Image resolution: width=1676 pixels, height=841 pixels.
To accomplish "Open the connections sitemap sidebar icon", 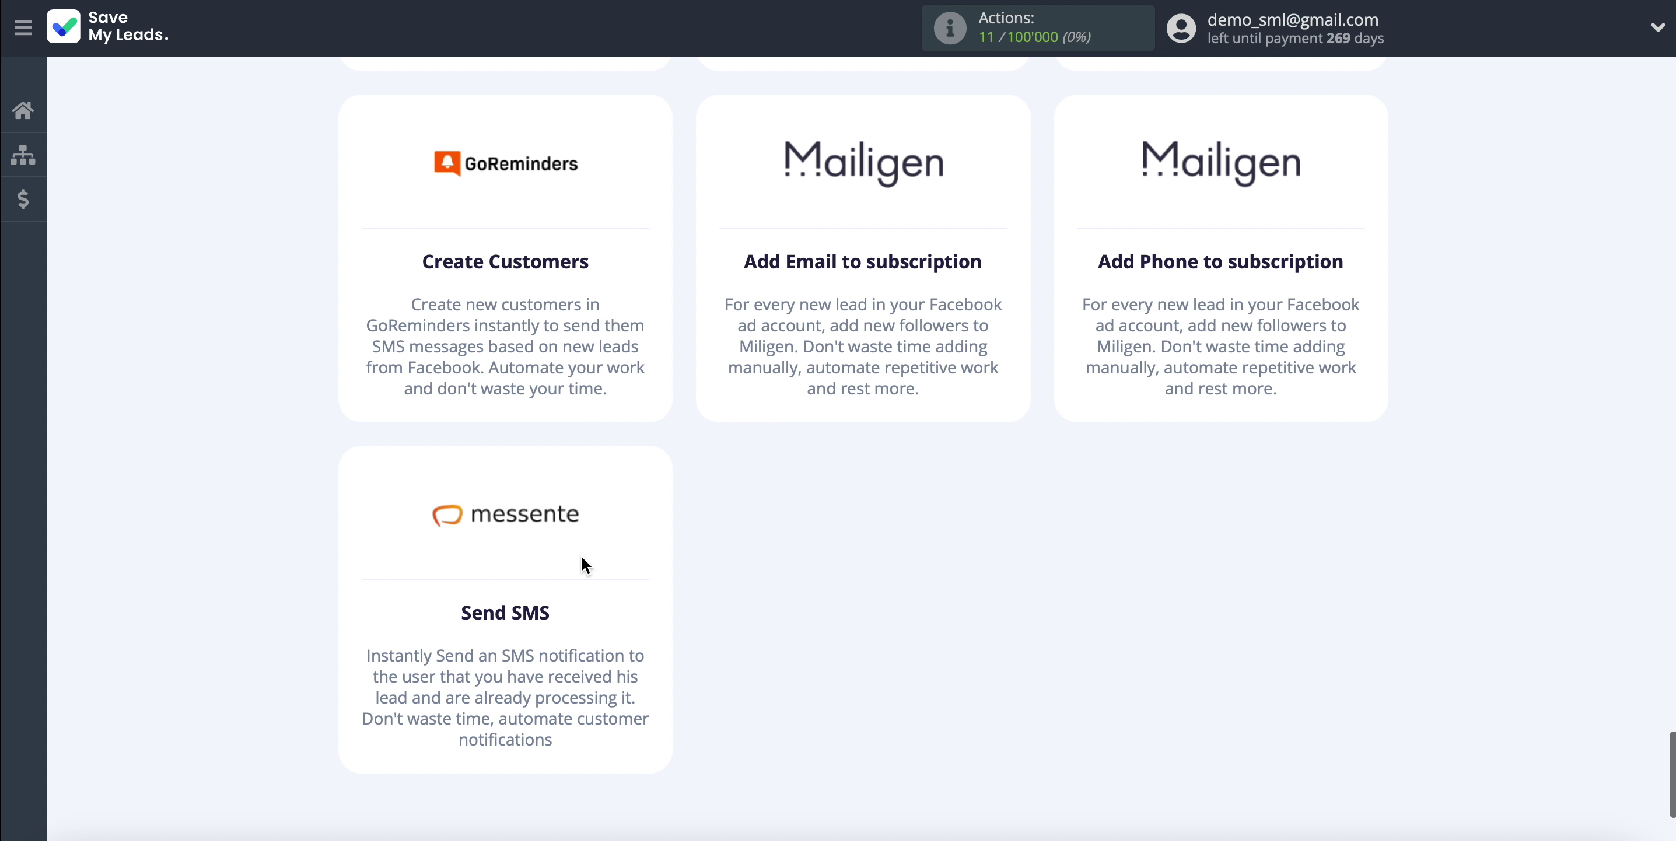I will 23,155.
